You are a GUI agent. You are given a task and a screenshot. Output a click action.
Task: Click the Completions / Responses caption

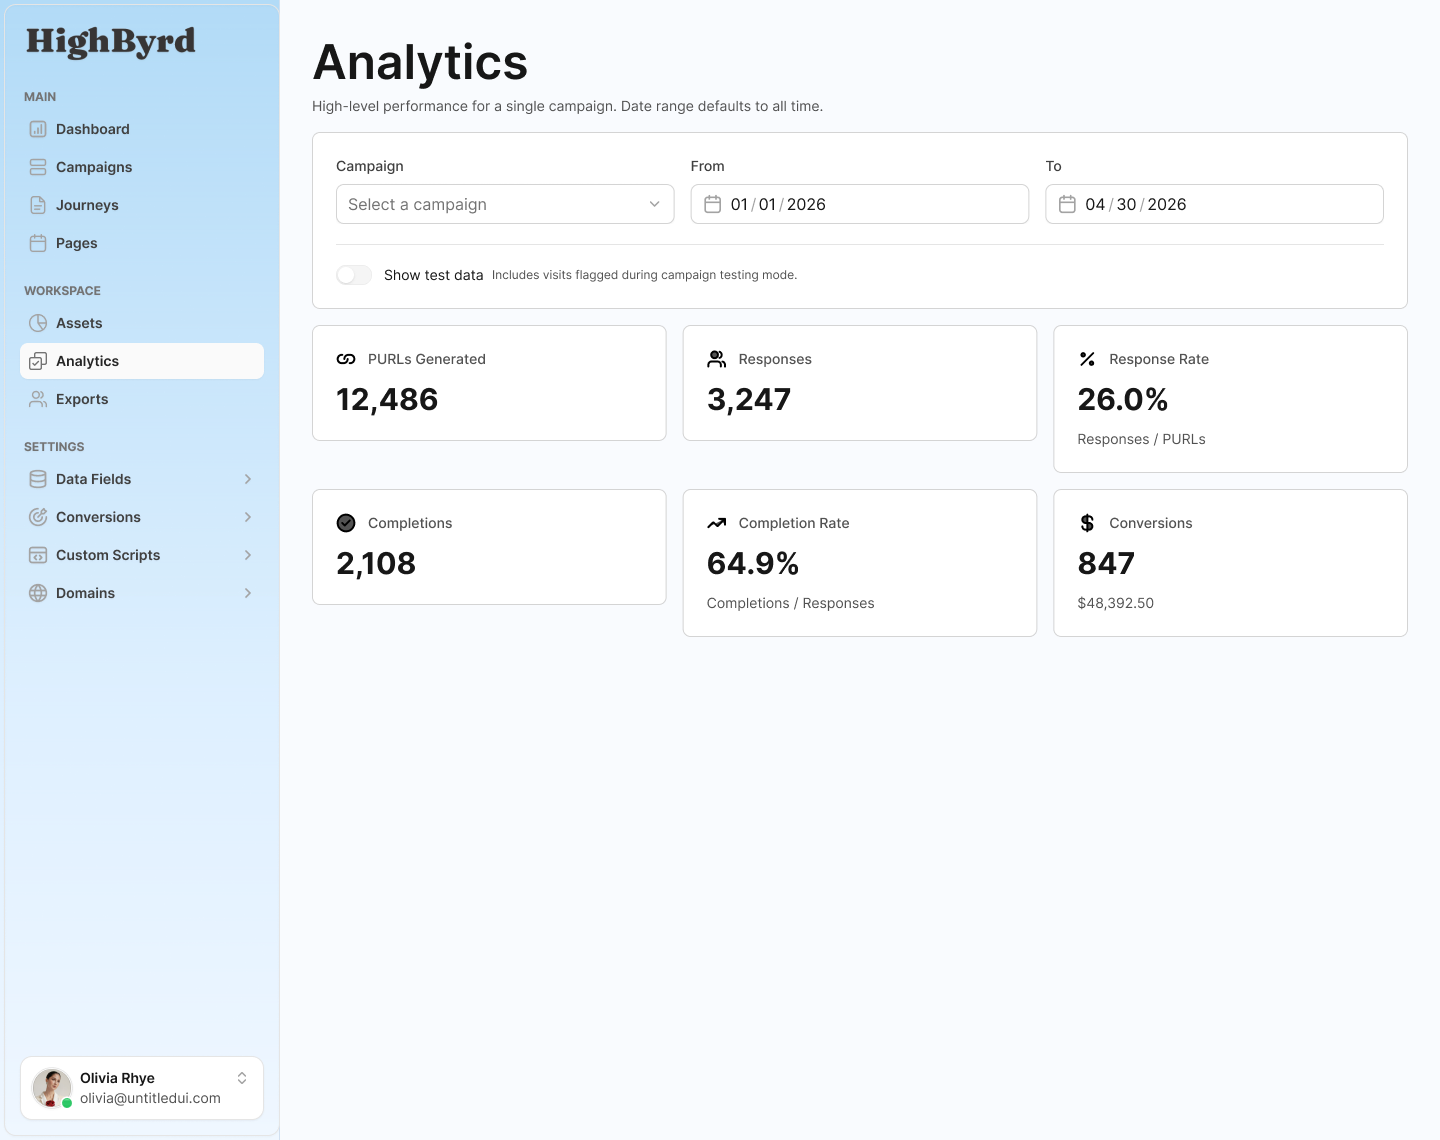pyautogui.click(x=790, y=603)
